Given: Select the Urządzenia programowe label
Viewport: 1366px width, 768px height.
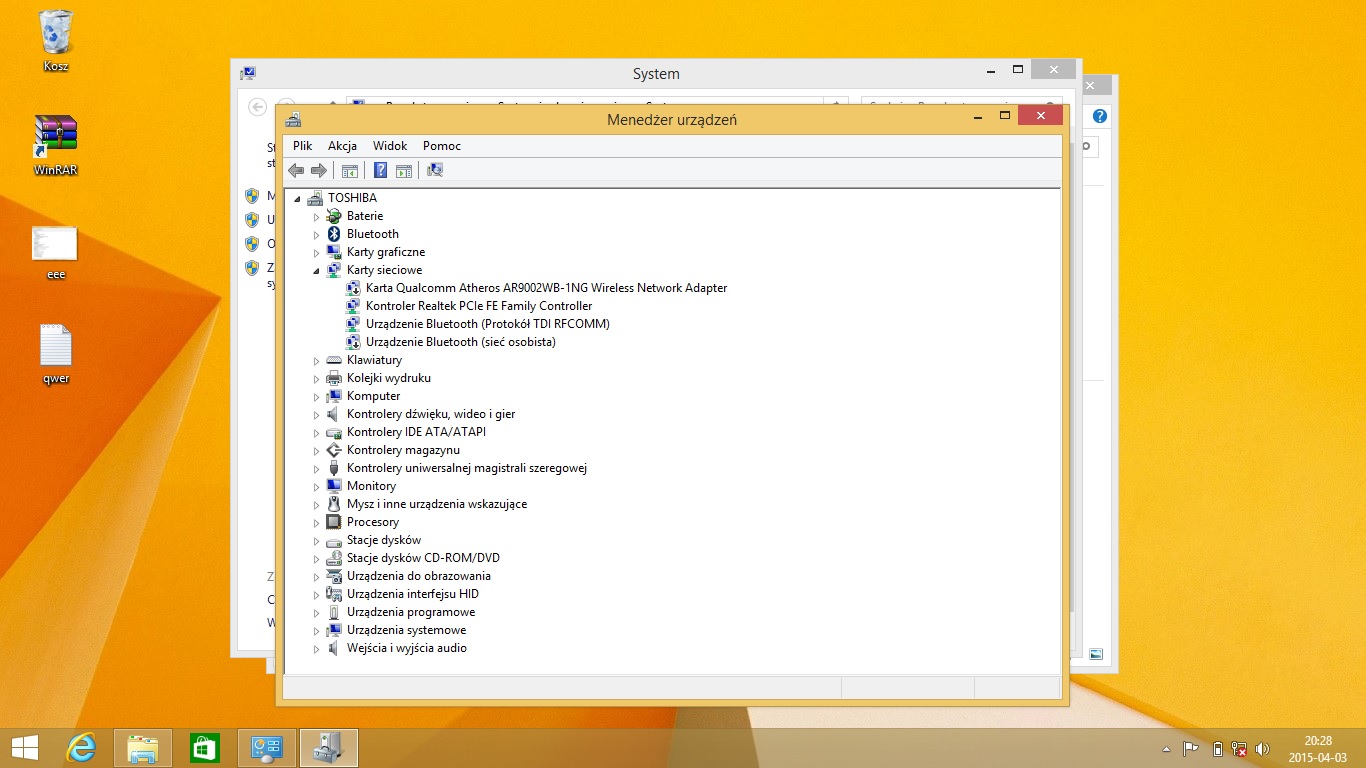Looking at the screenshot, I should 411,612.
